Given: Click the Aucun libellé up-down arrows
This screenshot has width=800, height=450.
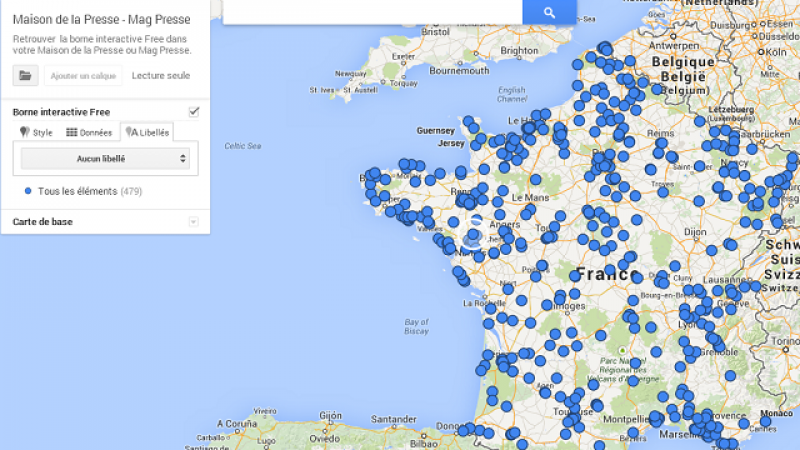Looking at the screenshot, I should pyautogui.click(x=183, y=159).
